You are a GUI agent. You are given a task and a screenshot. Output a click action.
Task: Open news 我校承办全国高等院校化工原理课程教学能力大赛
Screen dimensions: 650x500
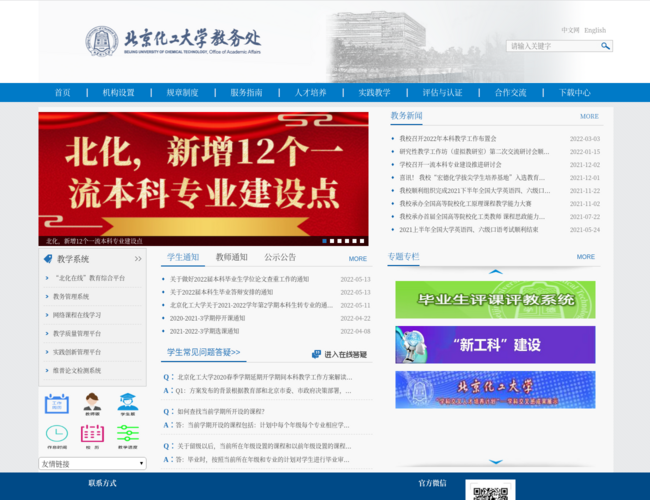pyautogui.click(x=465, y=204)
